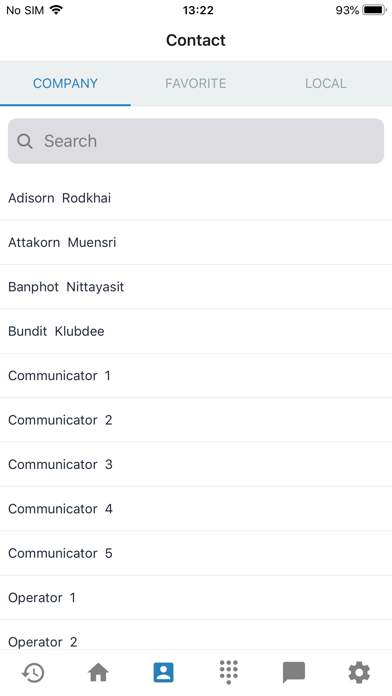Switch to the FAVORITE tab

(x=196, y=83)
